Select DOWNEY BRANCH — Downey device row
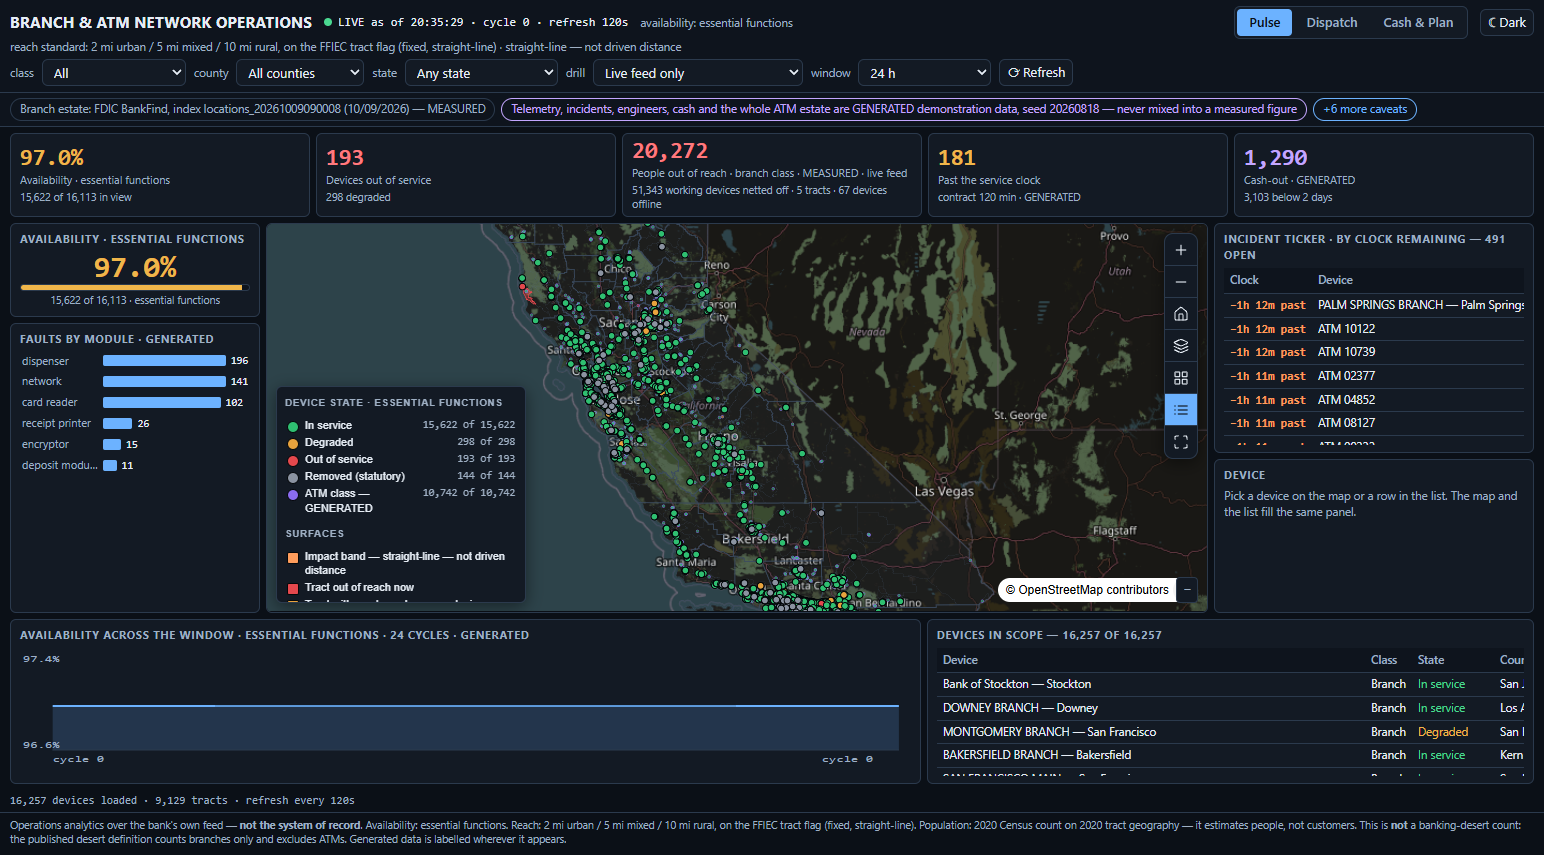The image size is (1544, 855). 1230,708
